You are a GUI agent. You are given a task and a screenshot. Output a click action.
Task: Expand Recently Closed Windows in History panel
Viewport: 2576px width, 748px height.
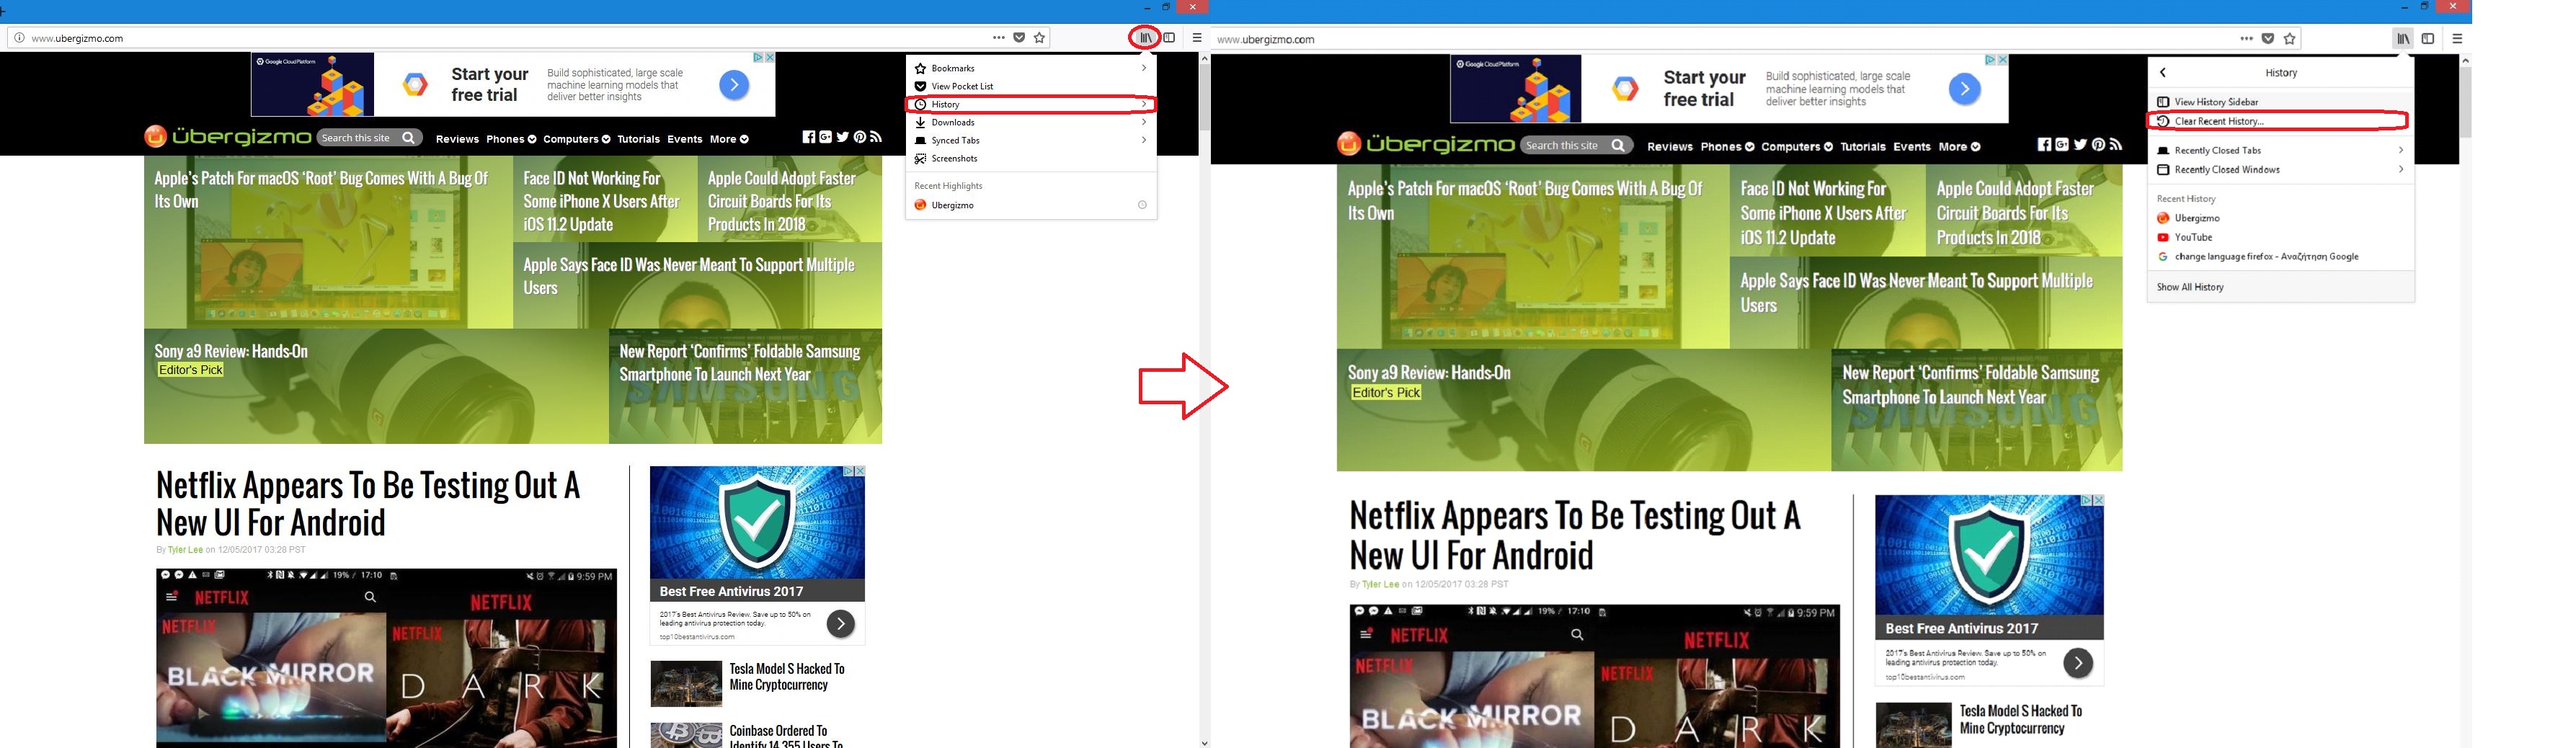pos(2281,170)
